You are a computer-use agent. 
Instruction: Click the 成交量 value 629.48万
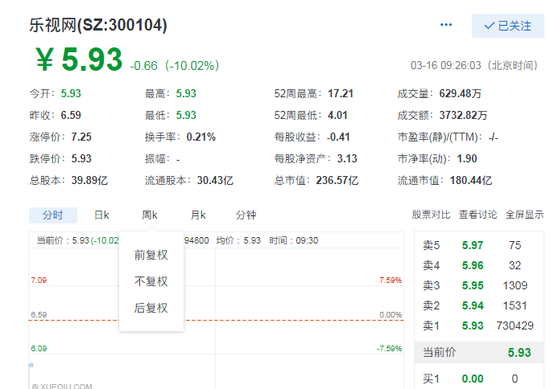[x=460, y=94]
